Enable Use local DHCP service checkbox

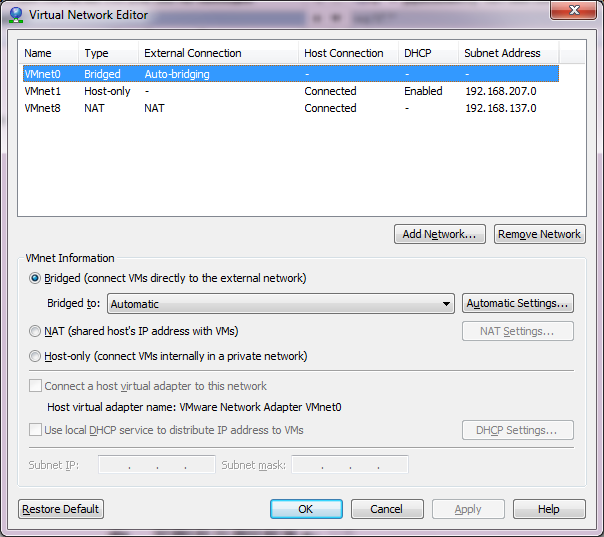(35, 430)
